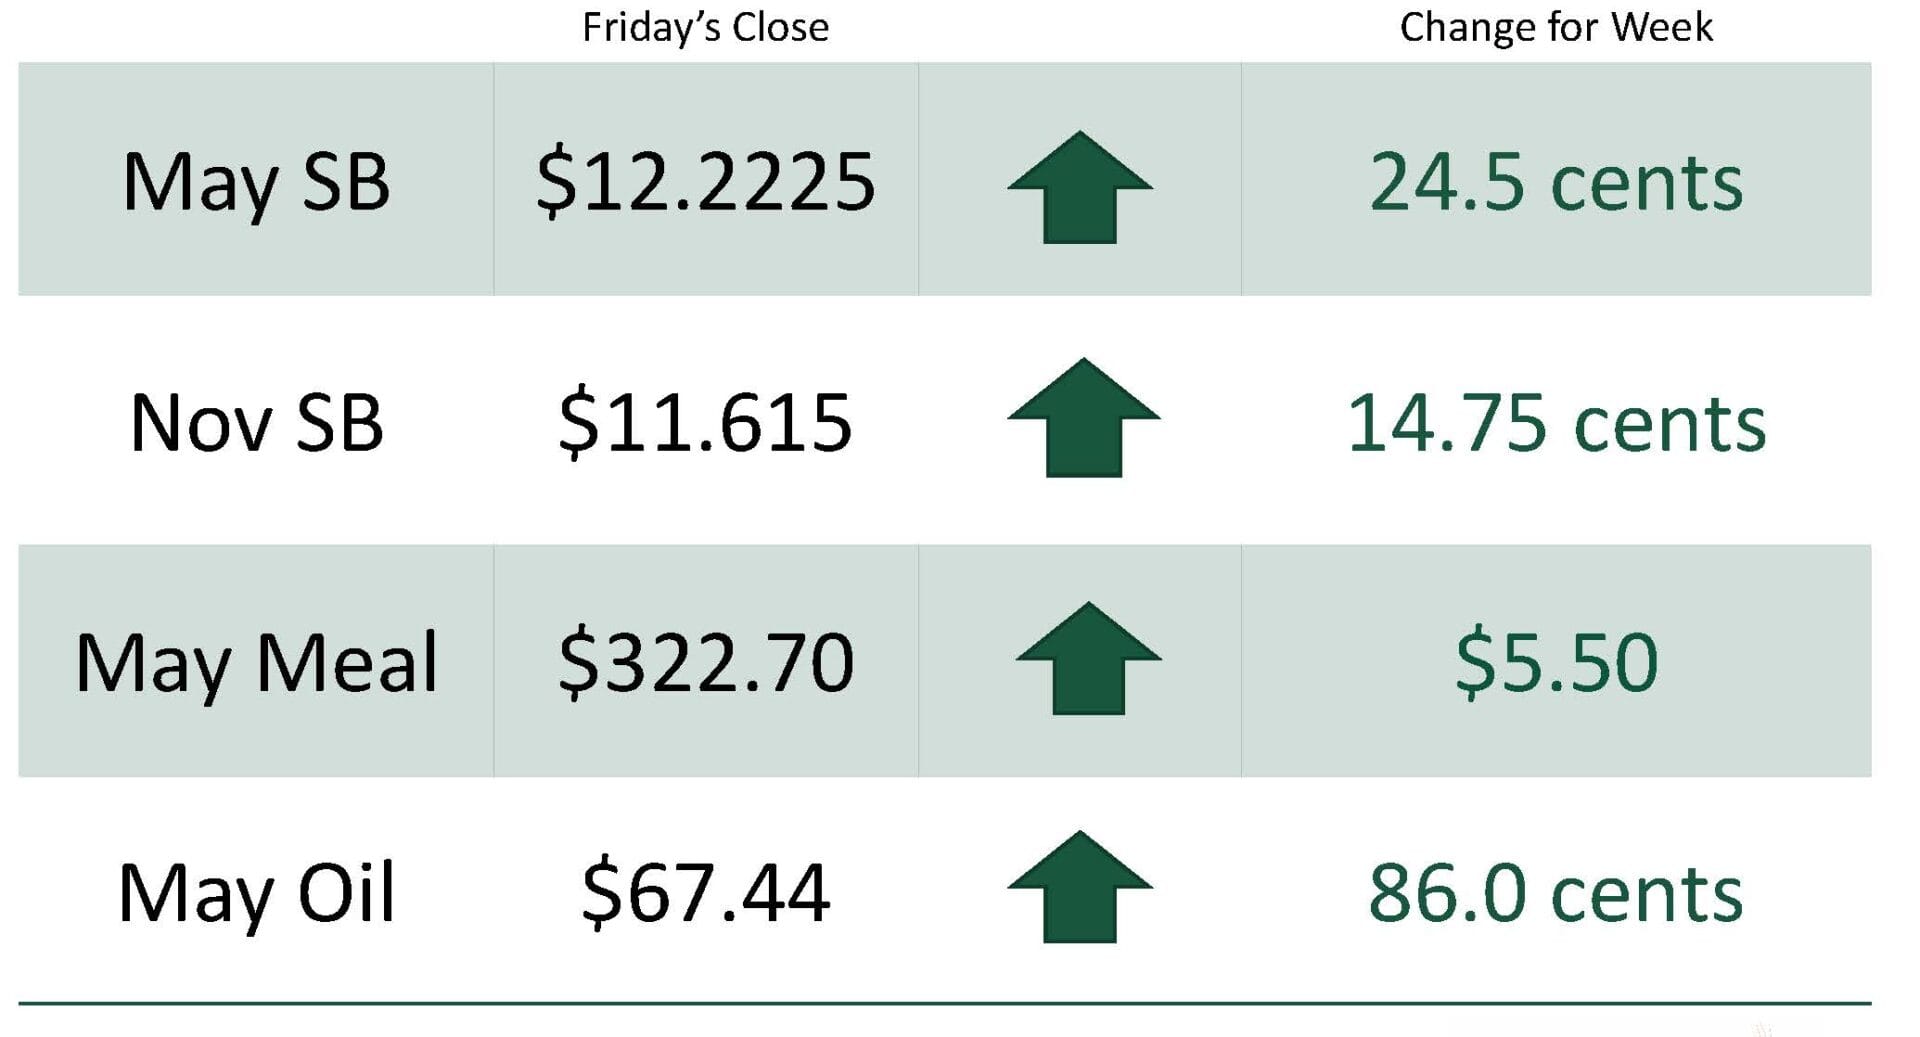1920x1037 pixels.
Task: Select the $67.44 closing price
Action: [x=705, y=892]
